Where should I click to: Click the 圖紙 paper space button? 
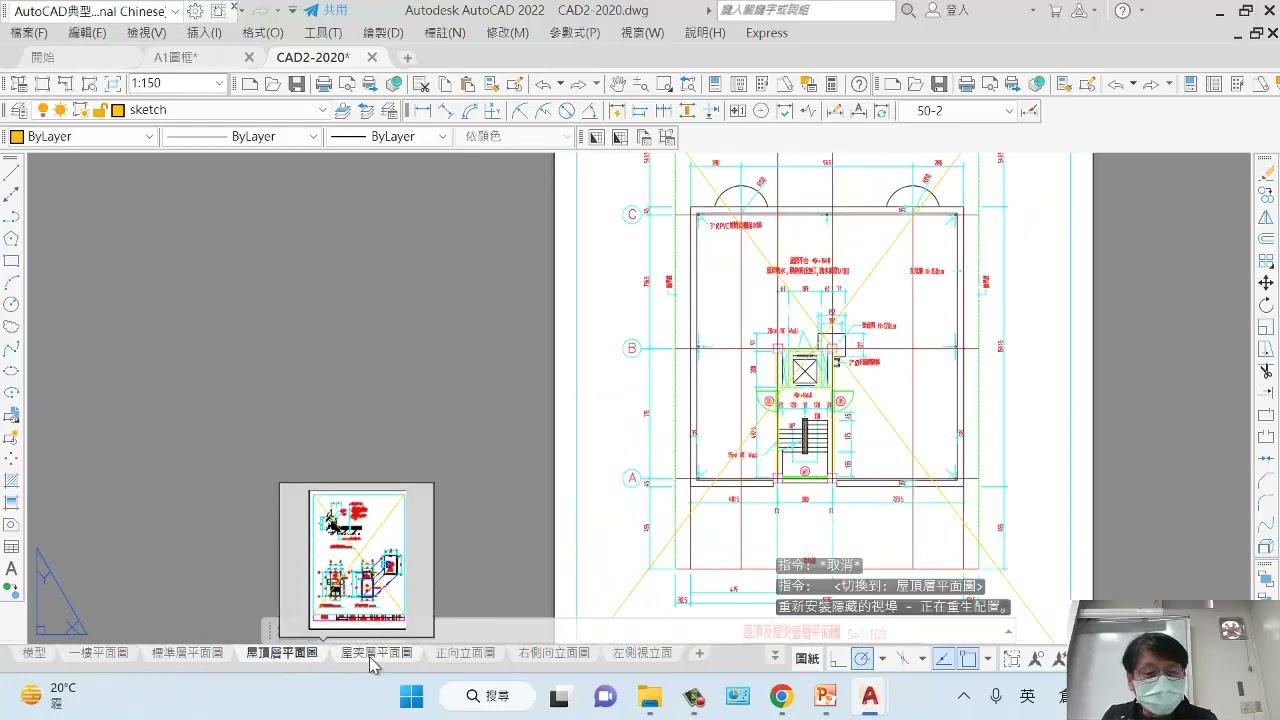click(x=807, y=658)
